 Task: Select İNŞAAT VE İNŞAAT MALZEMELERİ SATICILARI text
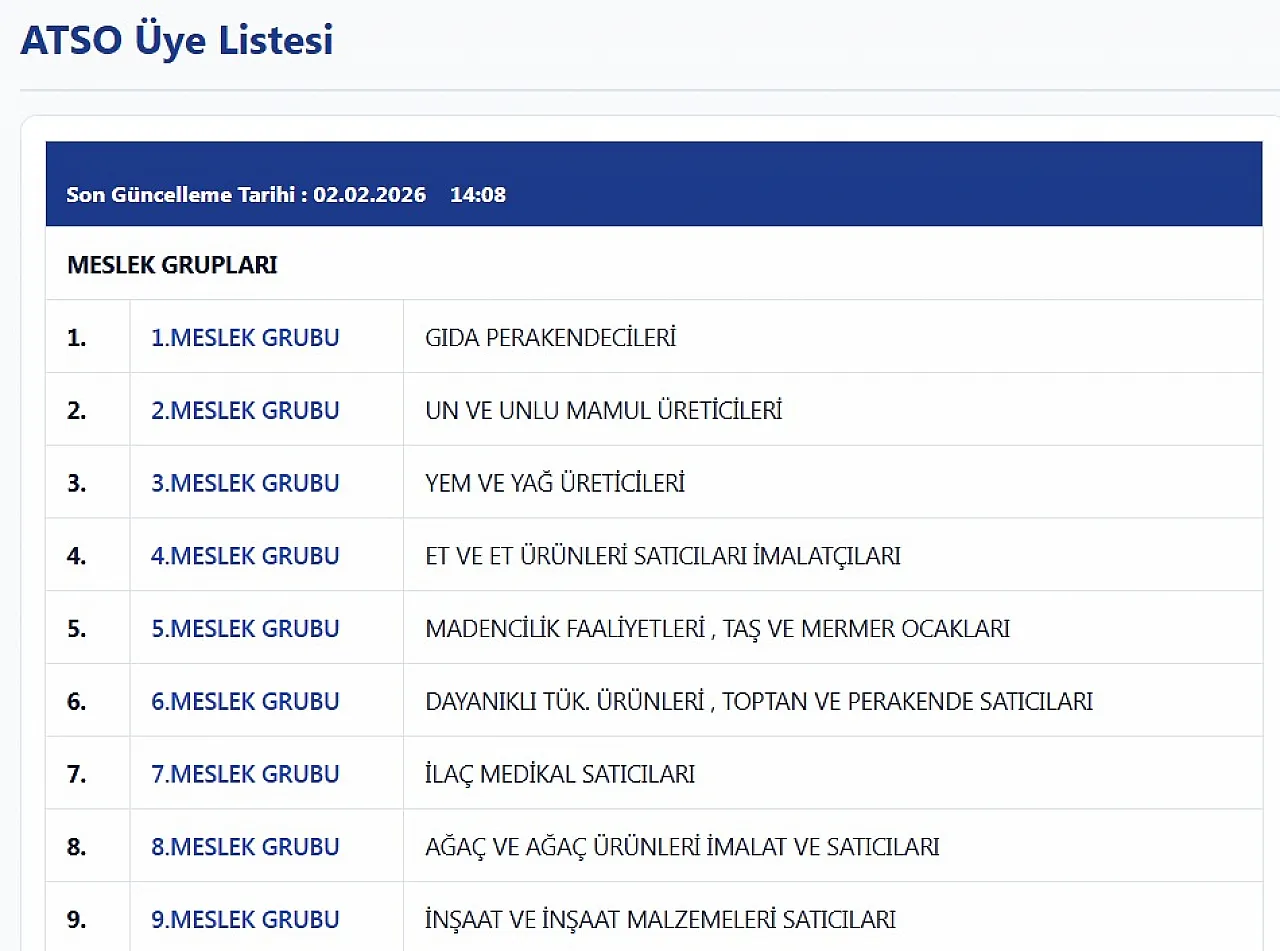660,920
